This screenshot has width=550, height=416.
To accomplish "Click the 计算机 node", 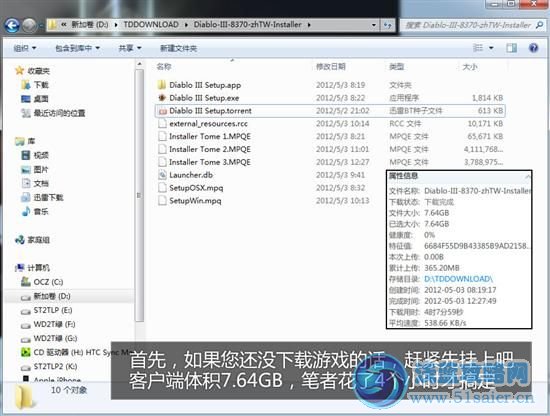I will point(39,268).
